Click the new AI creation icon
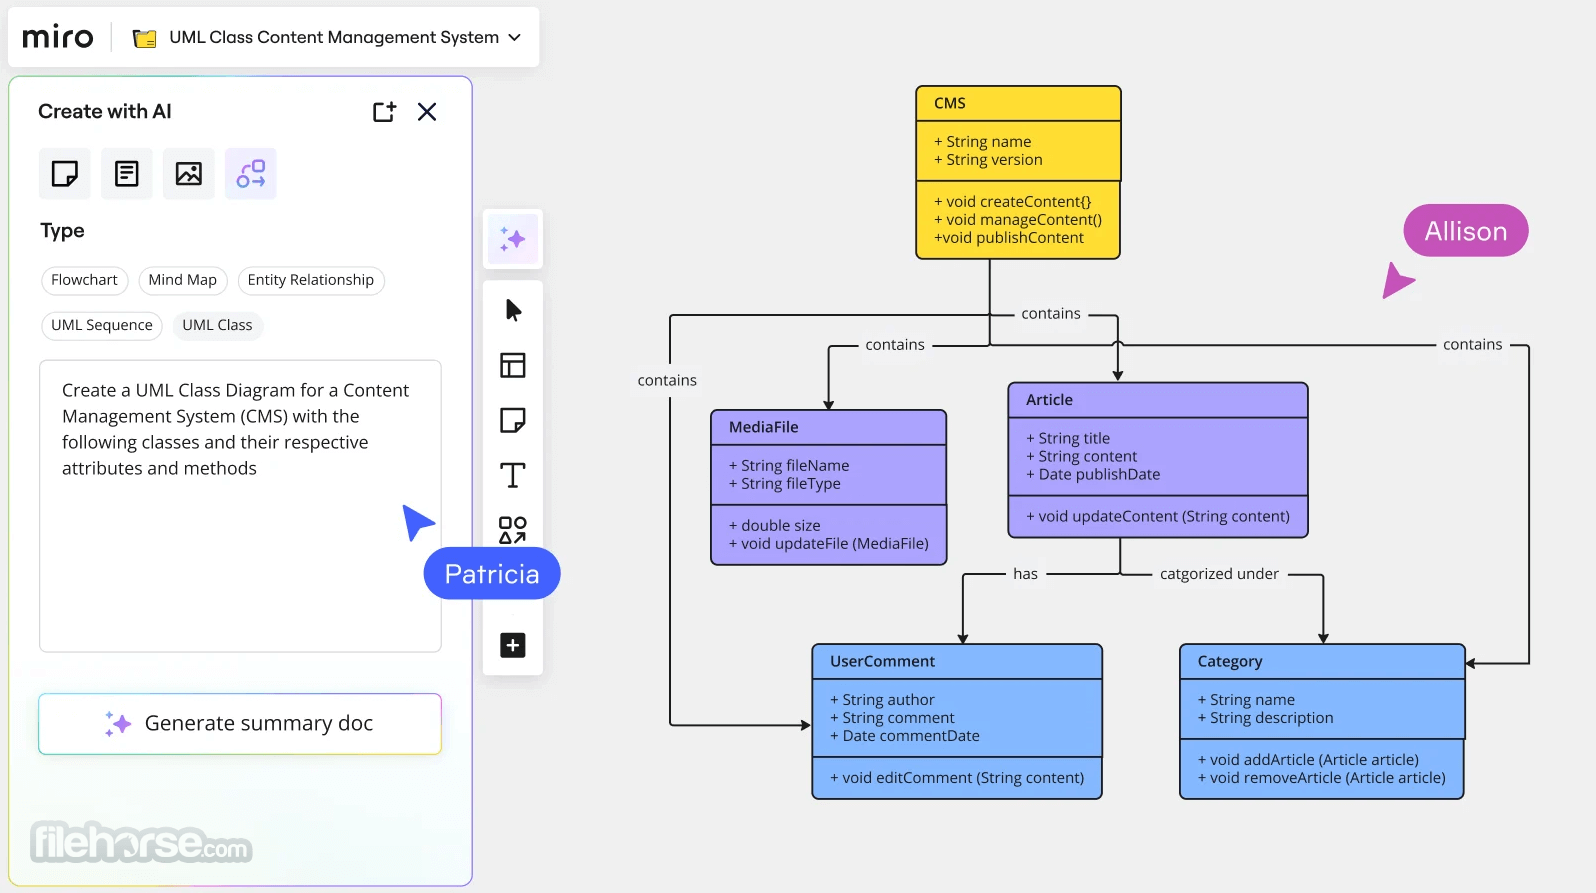The height and width of the screenshot is (893, 1596). [384, 112]
